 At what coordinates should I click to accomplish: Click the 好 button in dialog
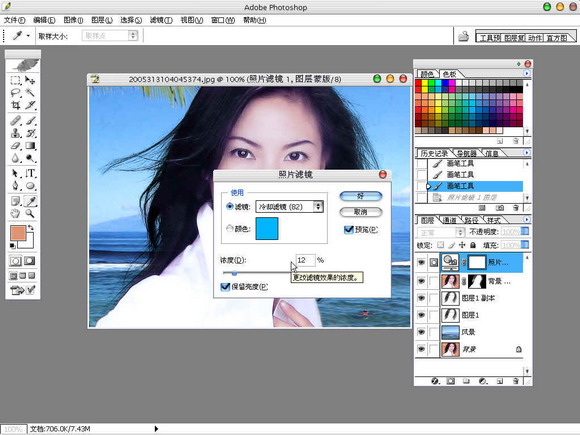pos(361,196)
